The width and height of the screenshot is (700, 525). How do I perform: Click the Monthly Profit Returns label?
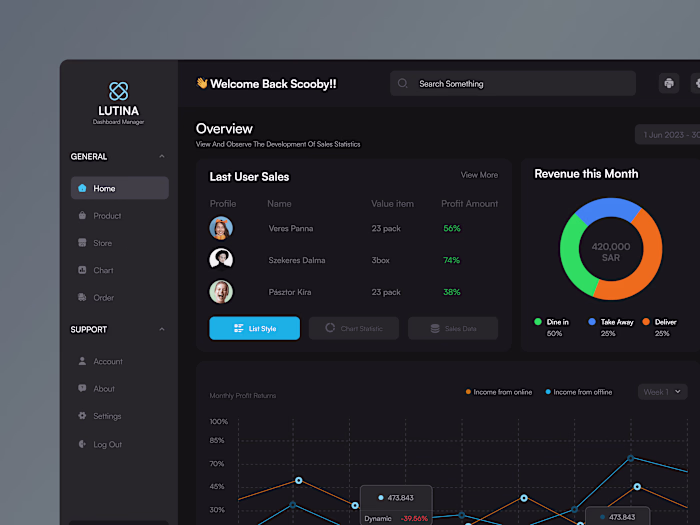pos(243,396)
